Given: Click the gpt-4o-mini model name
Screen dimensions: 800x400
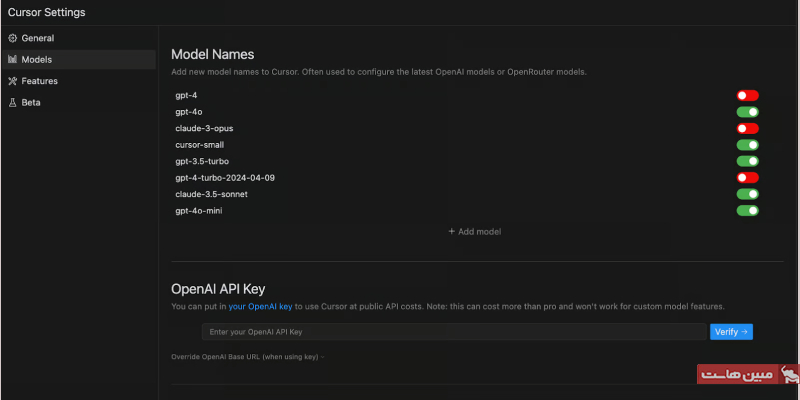Looking at the screenshot, I should 198,211.
